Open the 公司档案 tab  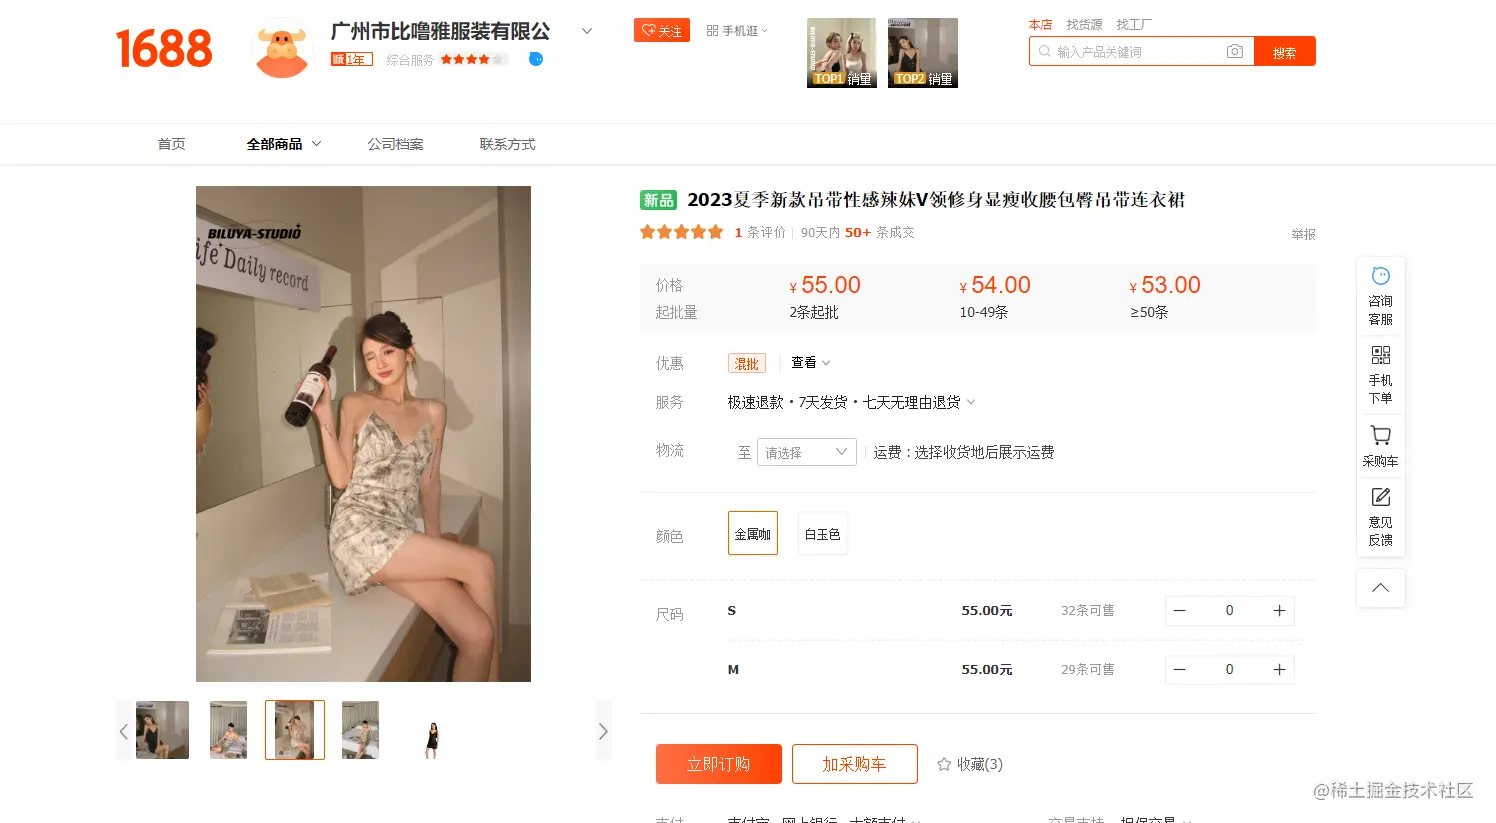pos(396,144)
